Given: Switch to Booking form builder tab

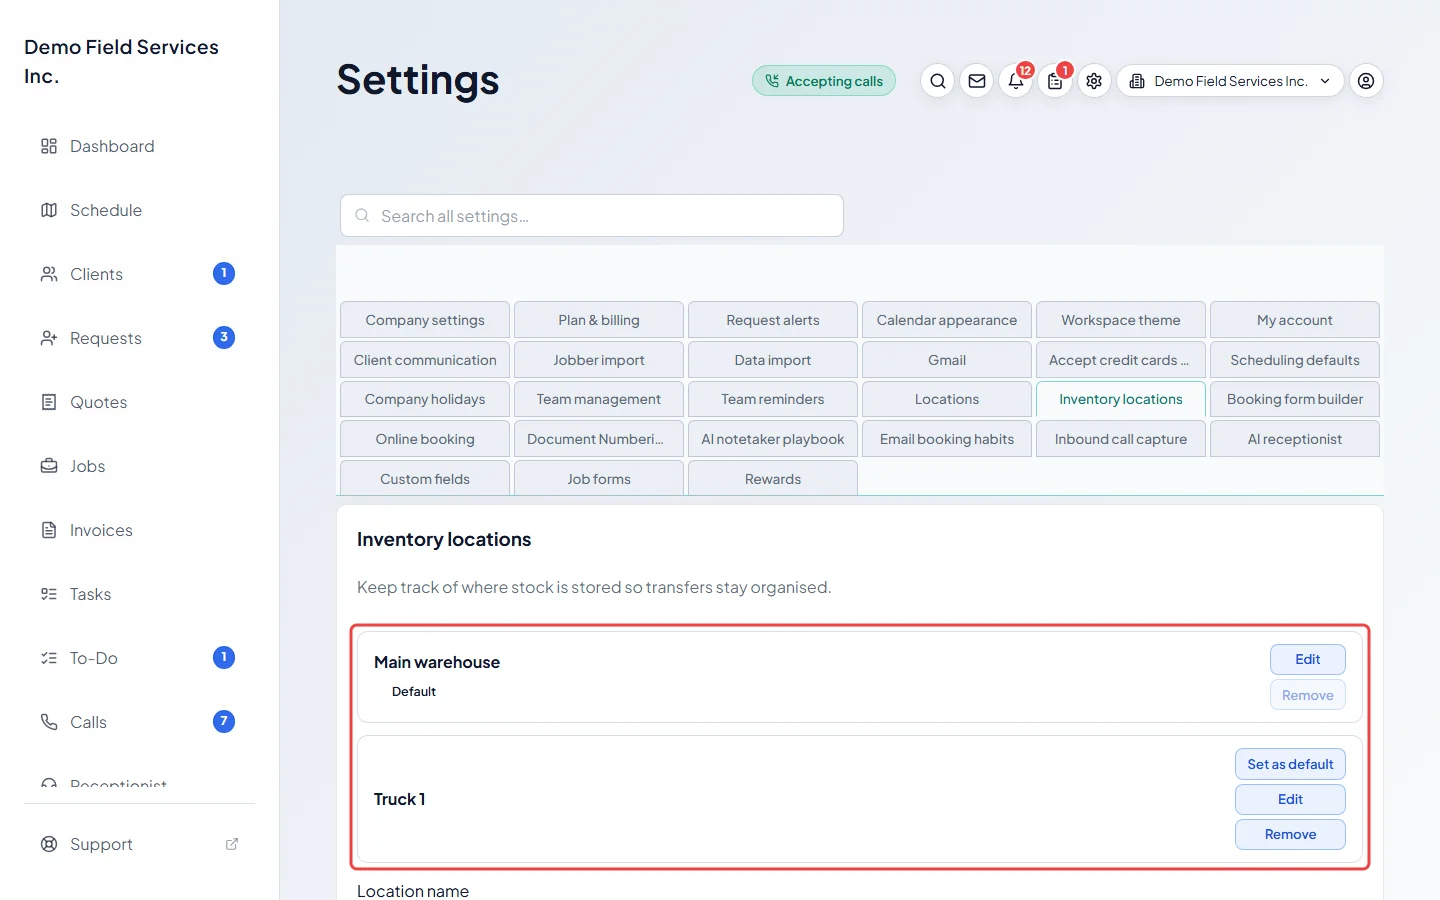Looking at the screenshot, I should tap(1295, 399).
